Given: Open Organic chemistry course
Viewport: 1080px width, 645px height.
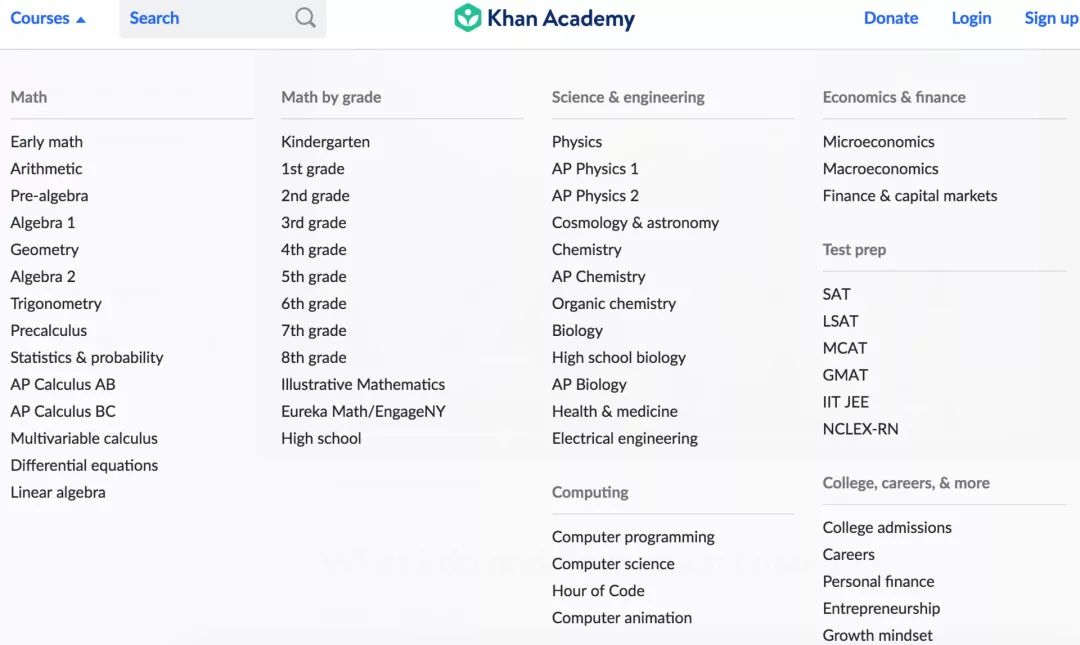Looking at the screenshot, I should [x=614, y=304].
